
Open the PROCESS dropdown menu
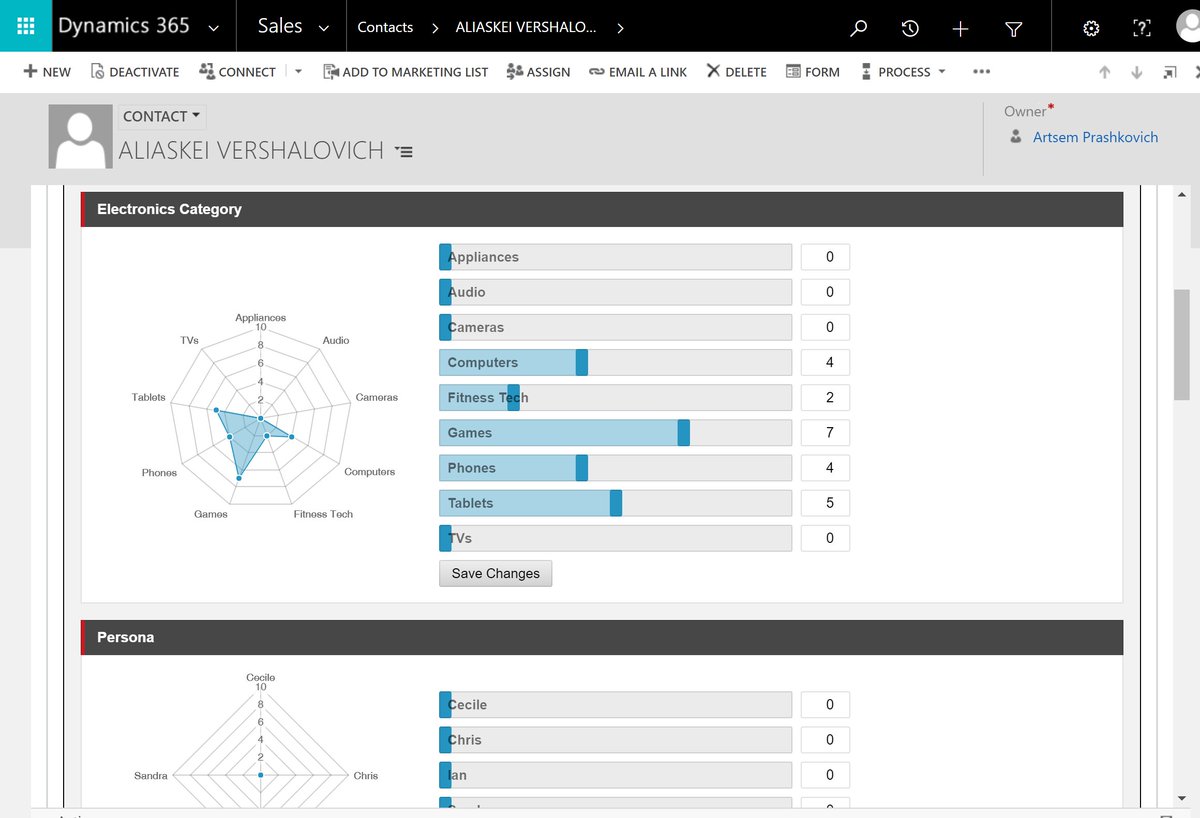[x=902, y=72]
